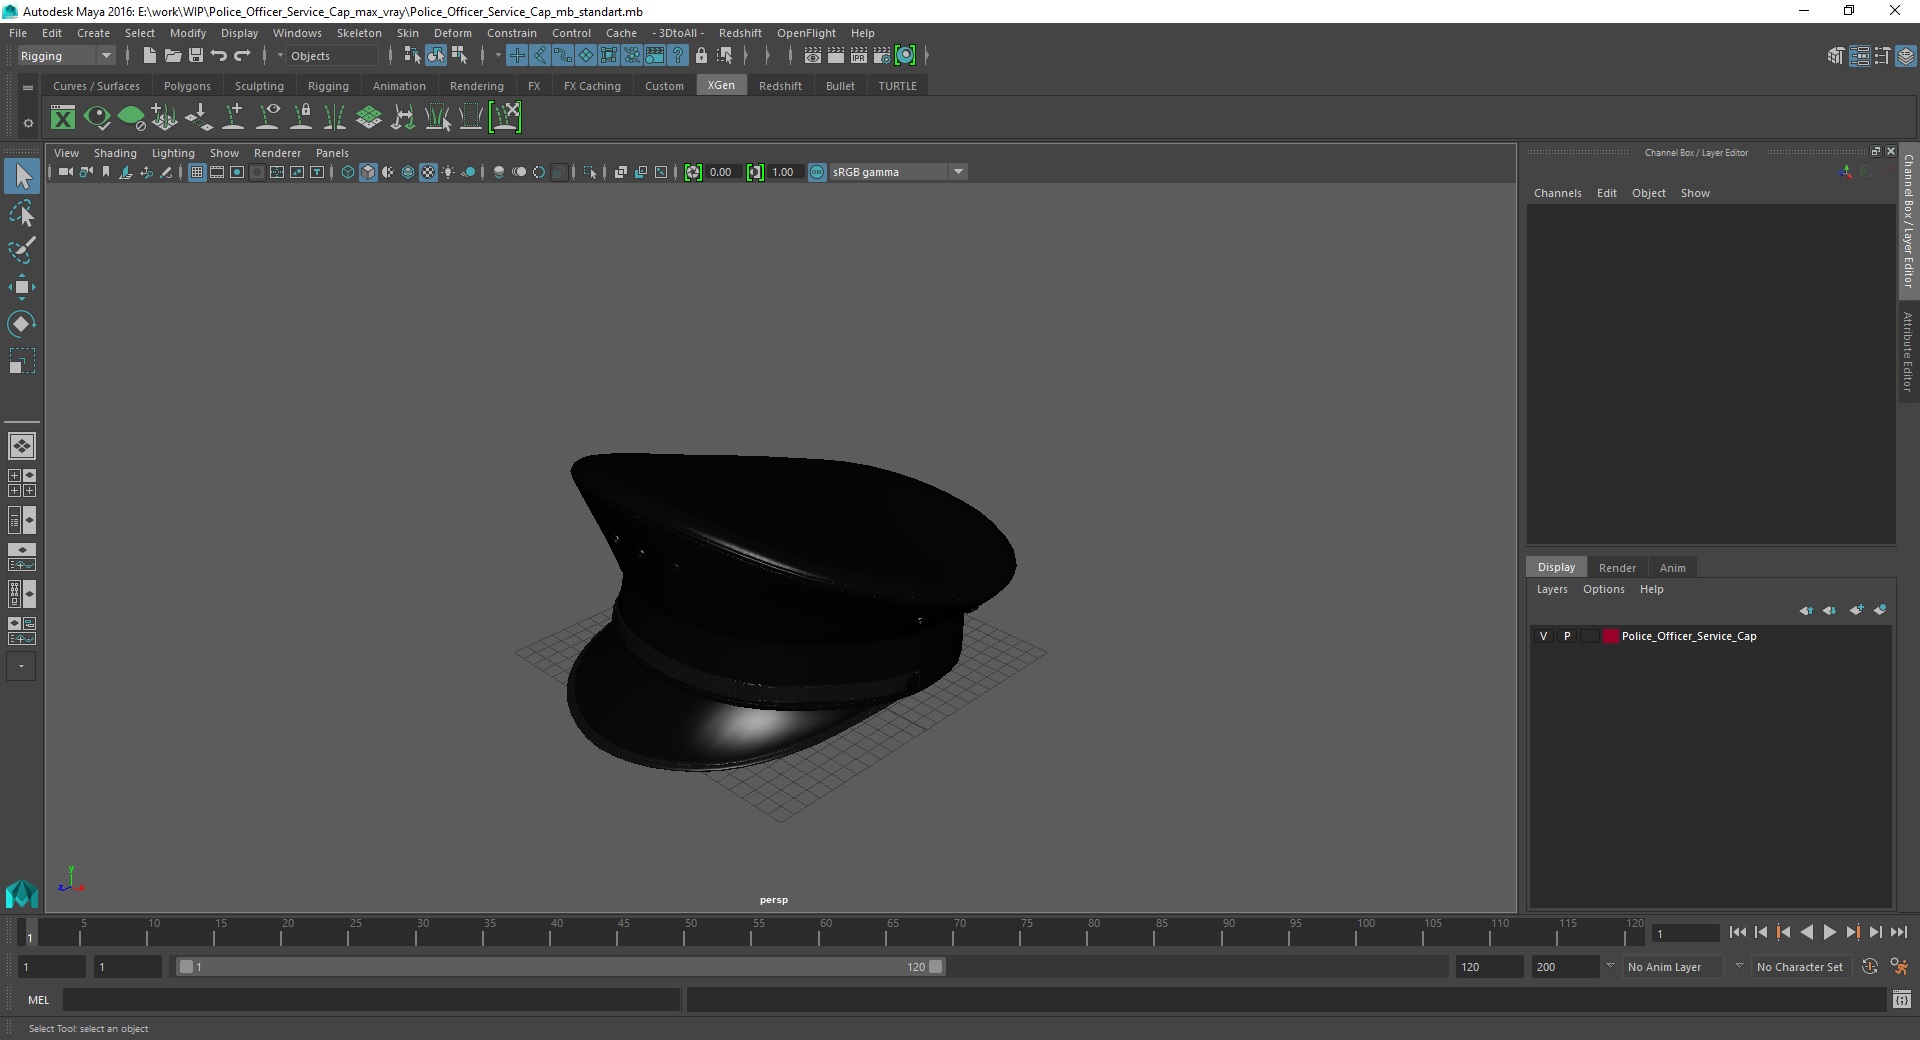Screen dimensions: 1920x1040
Task: Click play forwards button
Action: pyautogui.click(x=1829, y=932)
